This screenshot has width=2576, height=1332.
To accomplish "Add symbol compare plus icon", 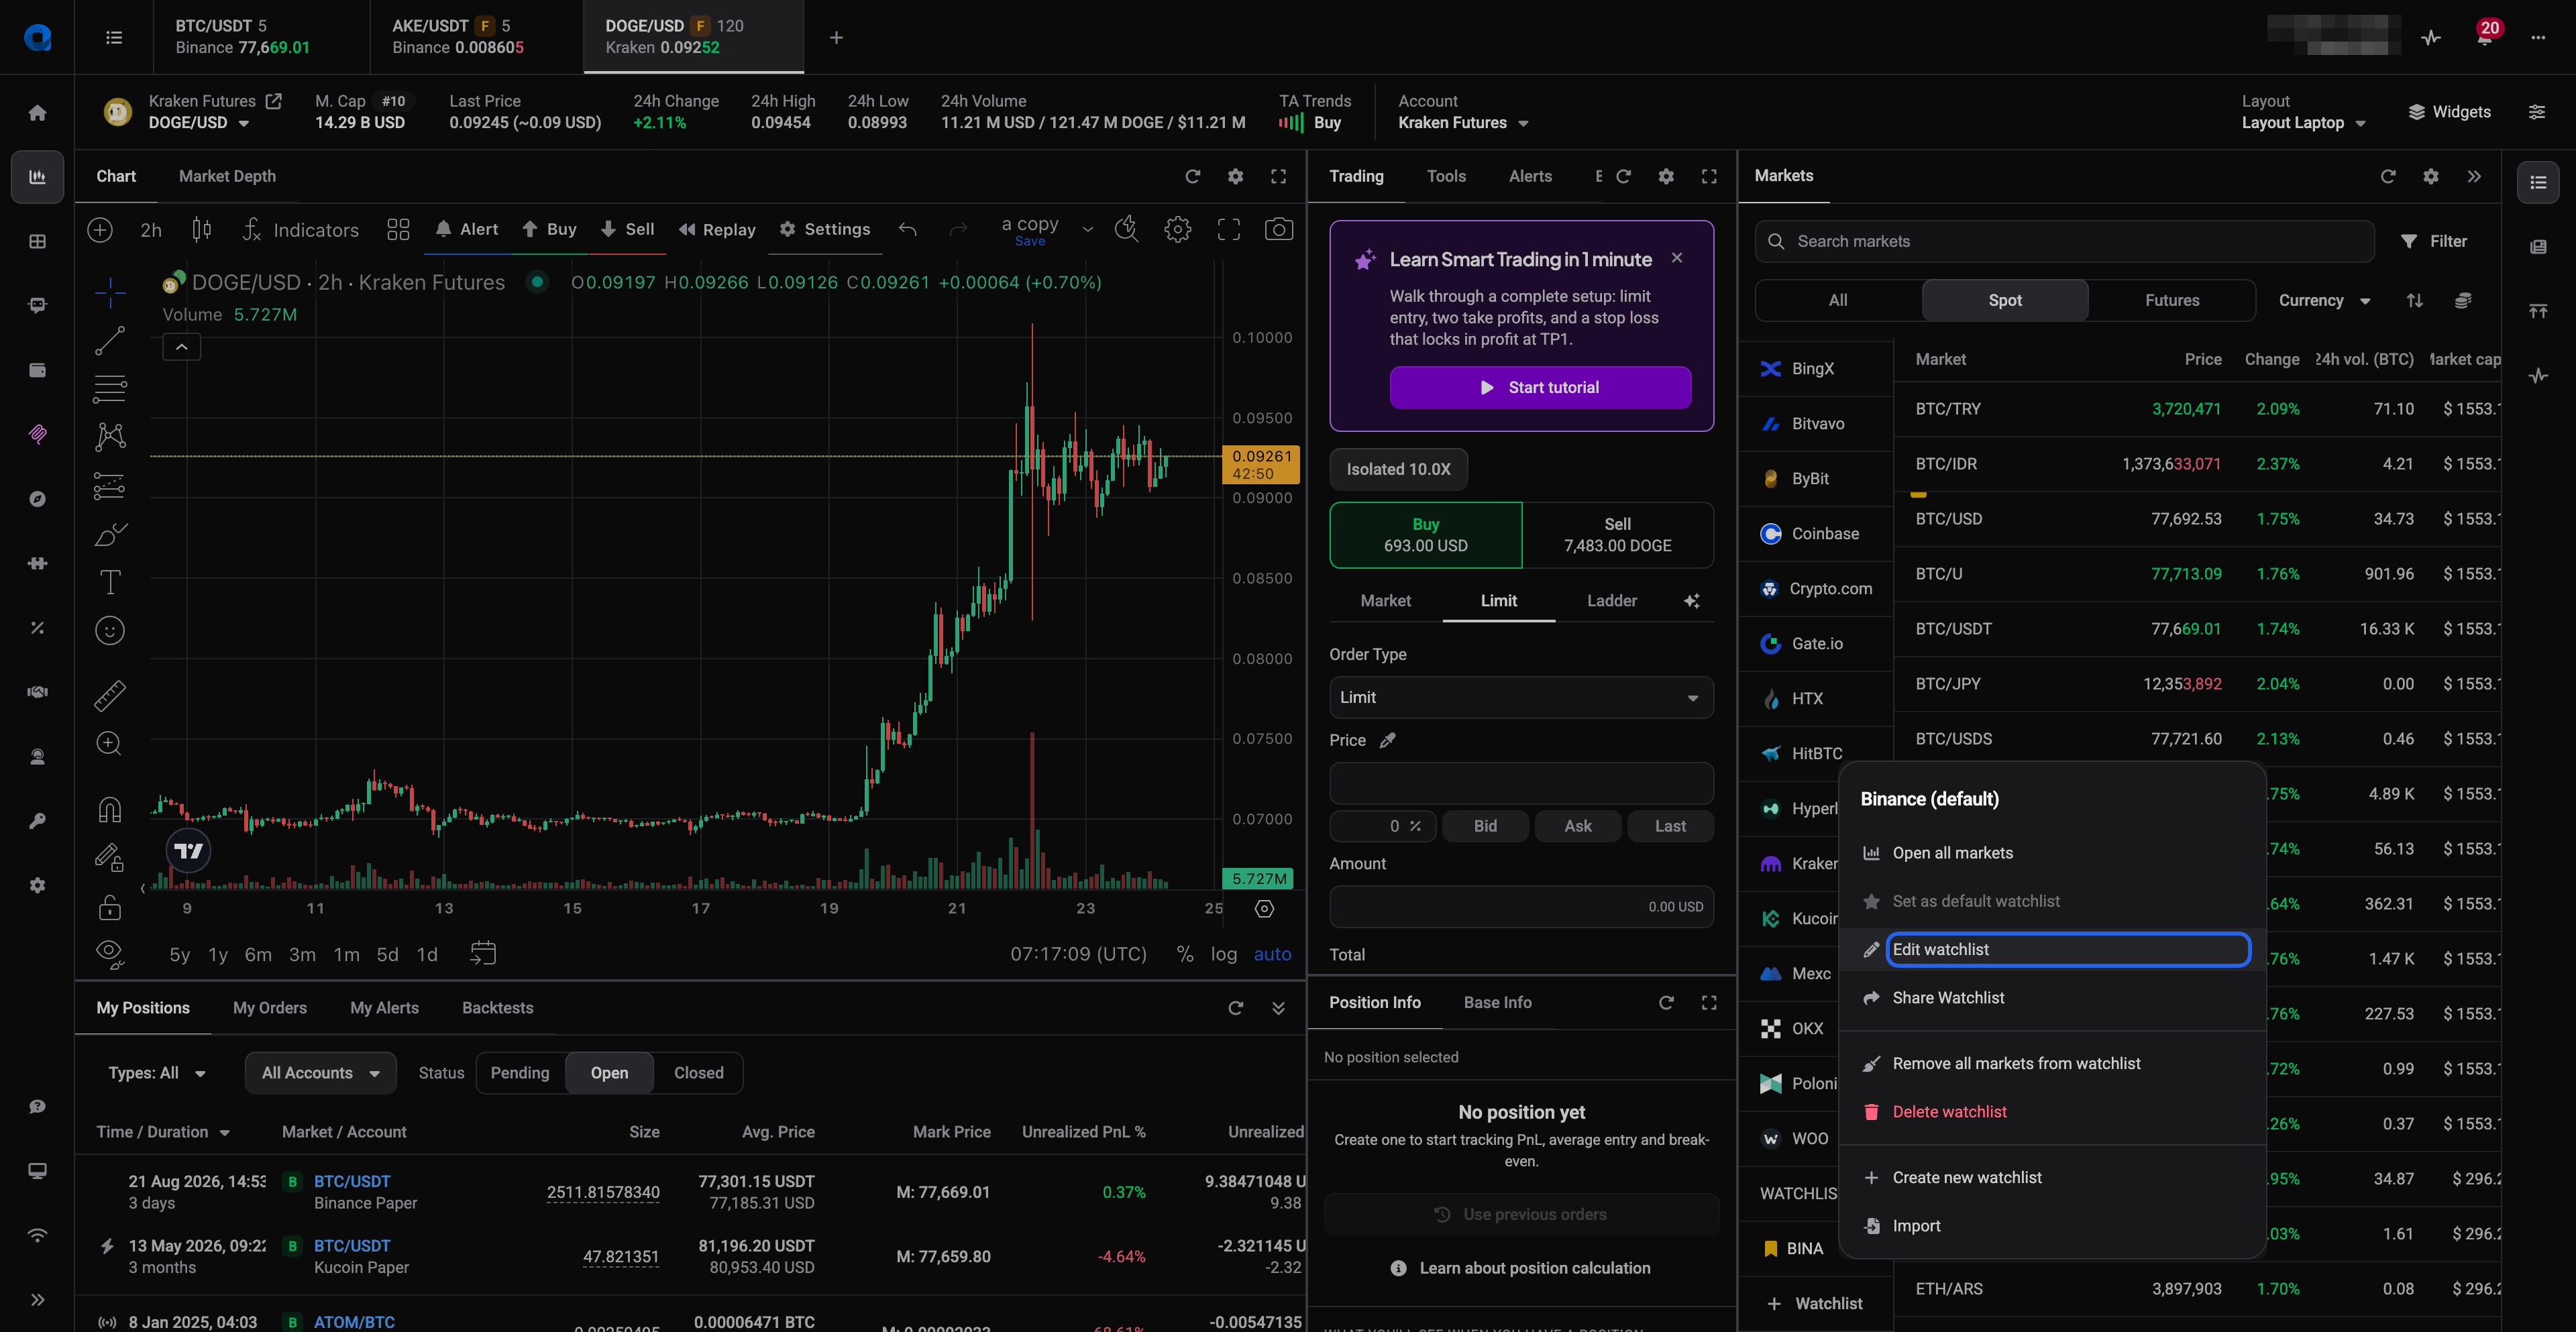I will pyautogui.click(x=100, y=229).
